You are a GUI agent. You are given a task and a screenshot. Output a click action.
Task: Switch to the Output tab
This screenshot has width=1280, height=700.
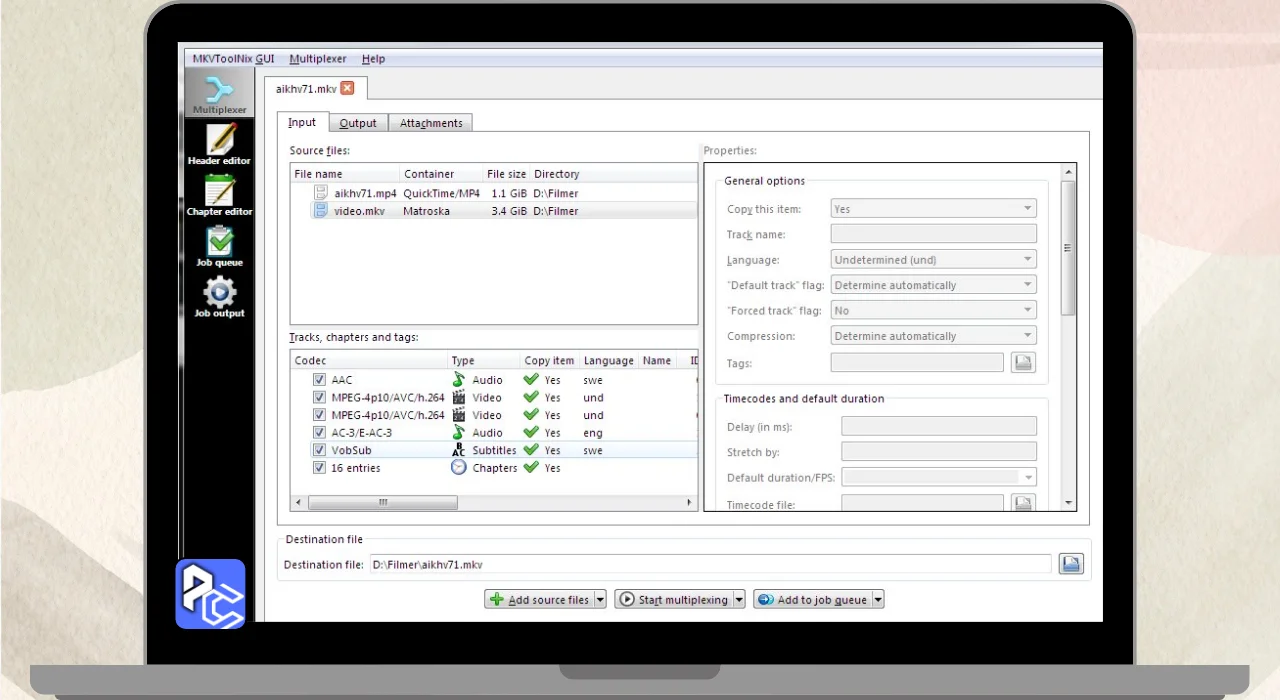pyautogui.click(x=357, y=123)
